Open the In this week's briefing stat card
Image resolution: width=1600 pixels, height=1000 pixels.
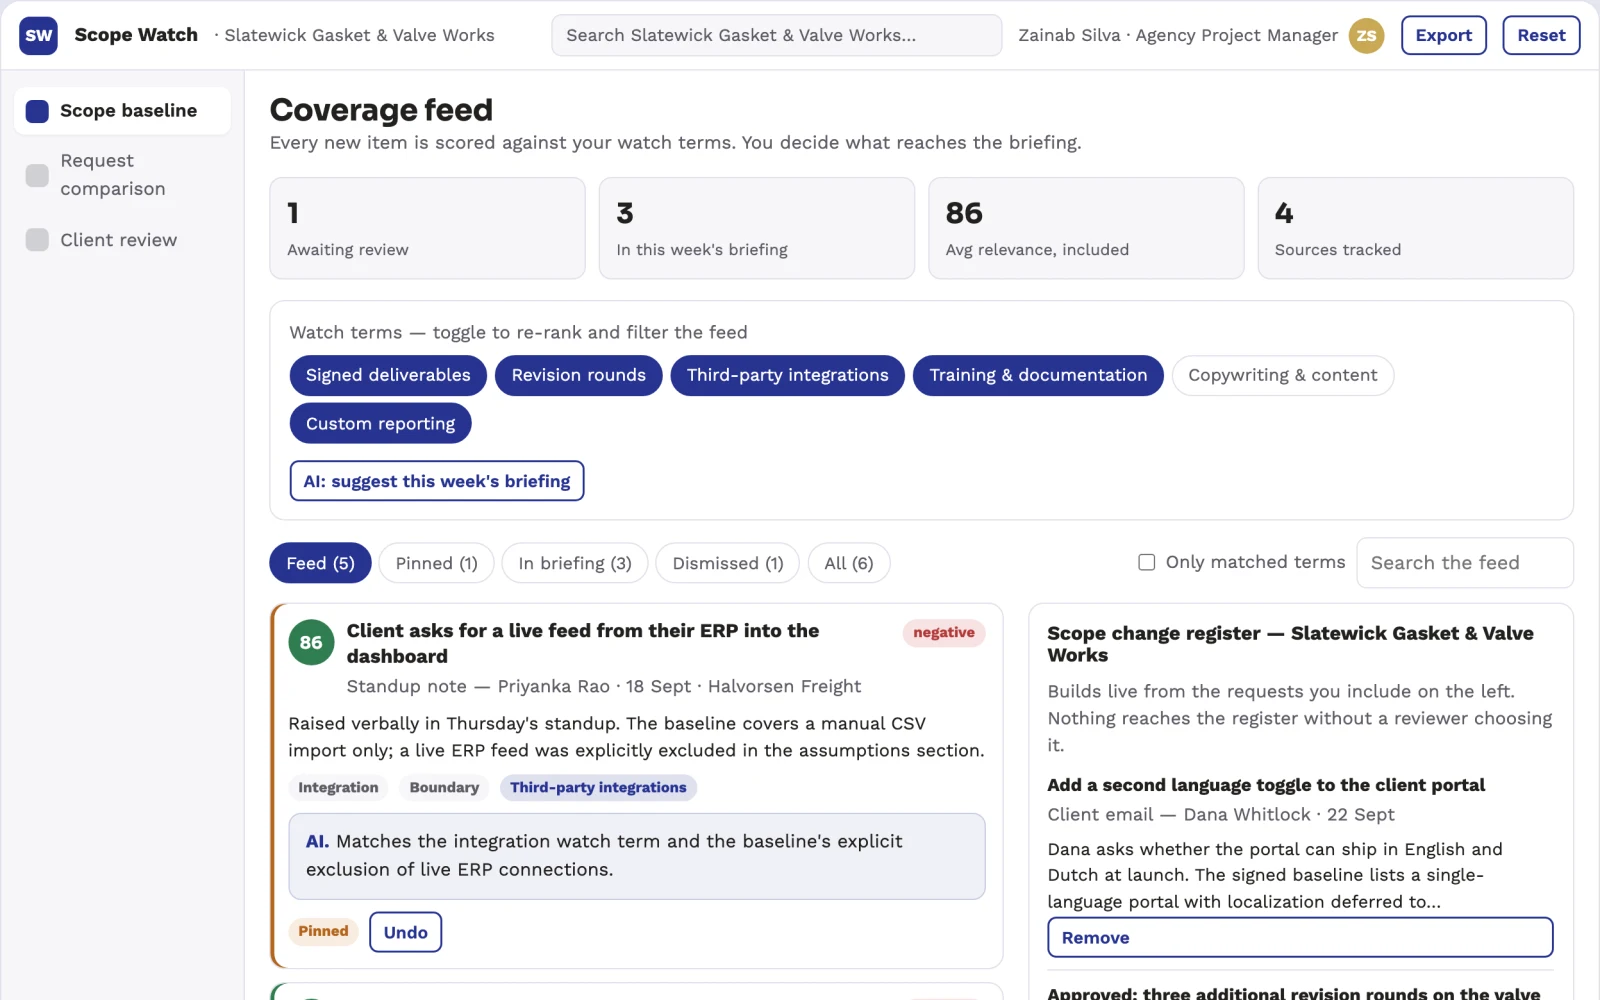point(756,228)
